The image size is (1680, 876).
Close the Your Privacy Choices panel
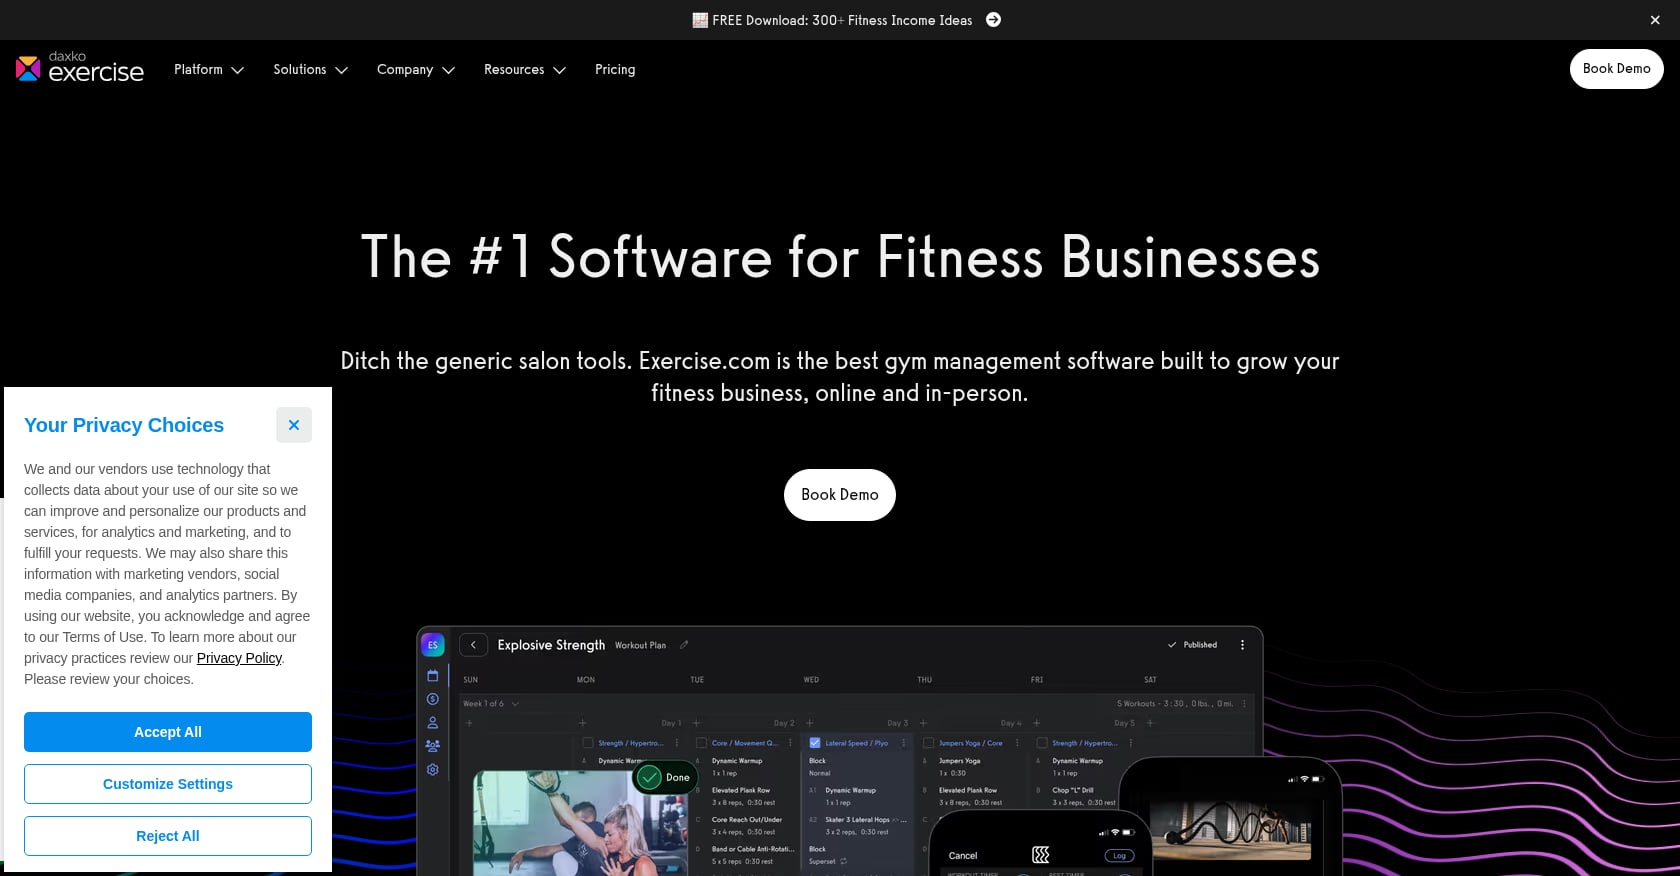pyautogui.click(x=294, y=425)
